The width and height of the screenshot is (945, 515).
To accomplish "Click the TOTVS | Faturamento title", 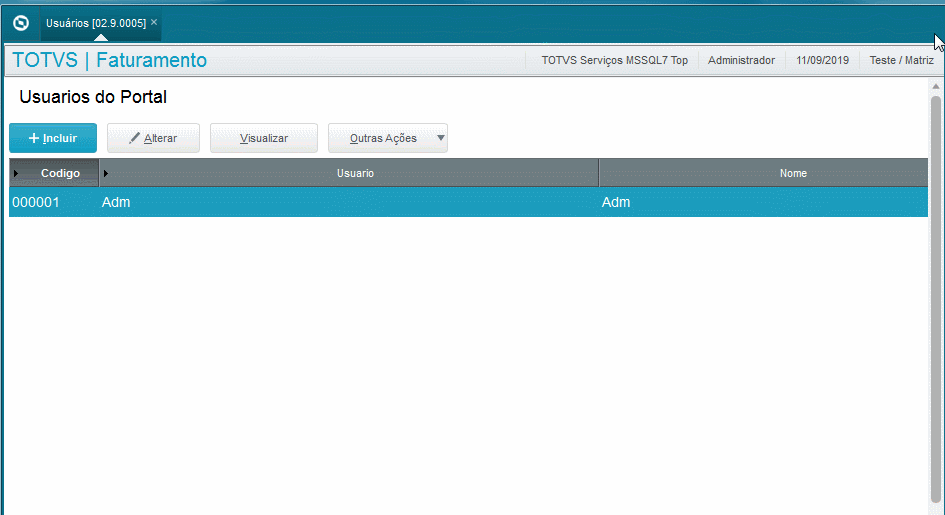I will (x=110, y=60).
